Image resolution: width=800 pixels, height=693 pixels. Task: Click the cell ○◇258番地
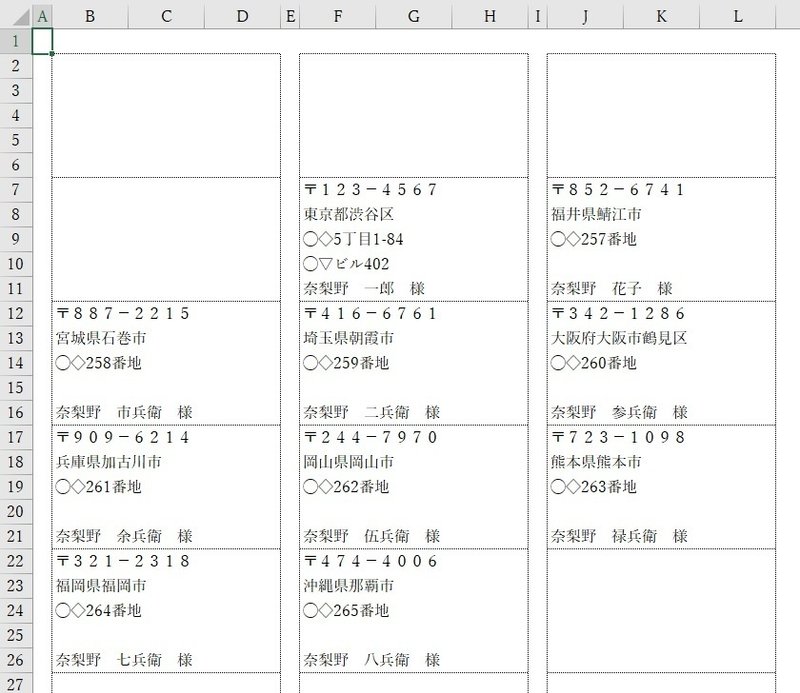click(x=98, y=363)
